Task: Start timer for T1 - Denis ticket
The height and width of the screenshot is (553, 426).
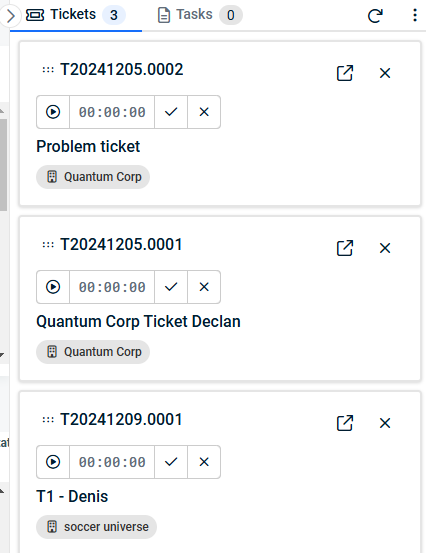Action: click(x=53, y=462)
